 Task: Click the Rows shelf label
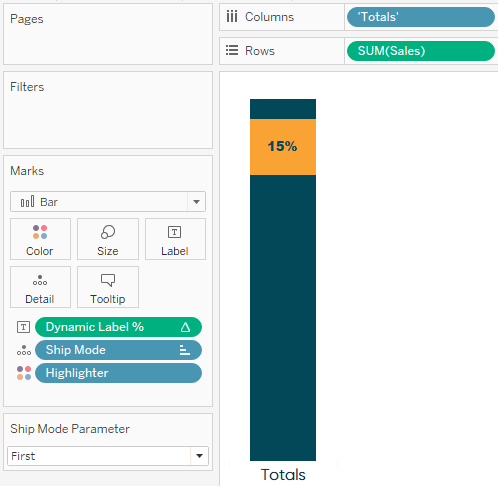pyautogui.click(x=260, y=51)
